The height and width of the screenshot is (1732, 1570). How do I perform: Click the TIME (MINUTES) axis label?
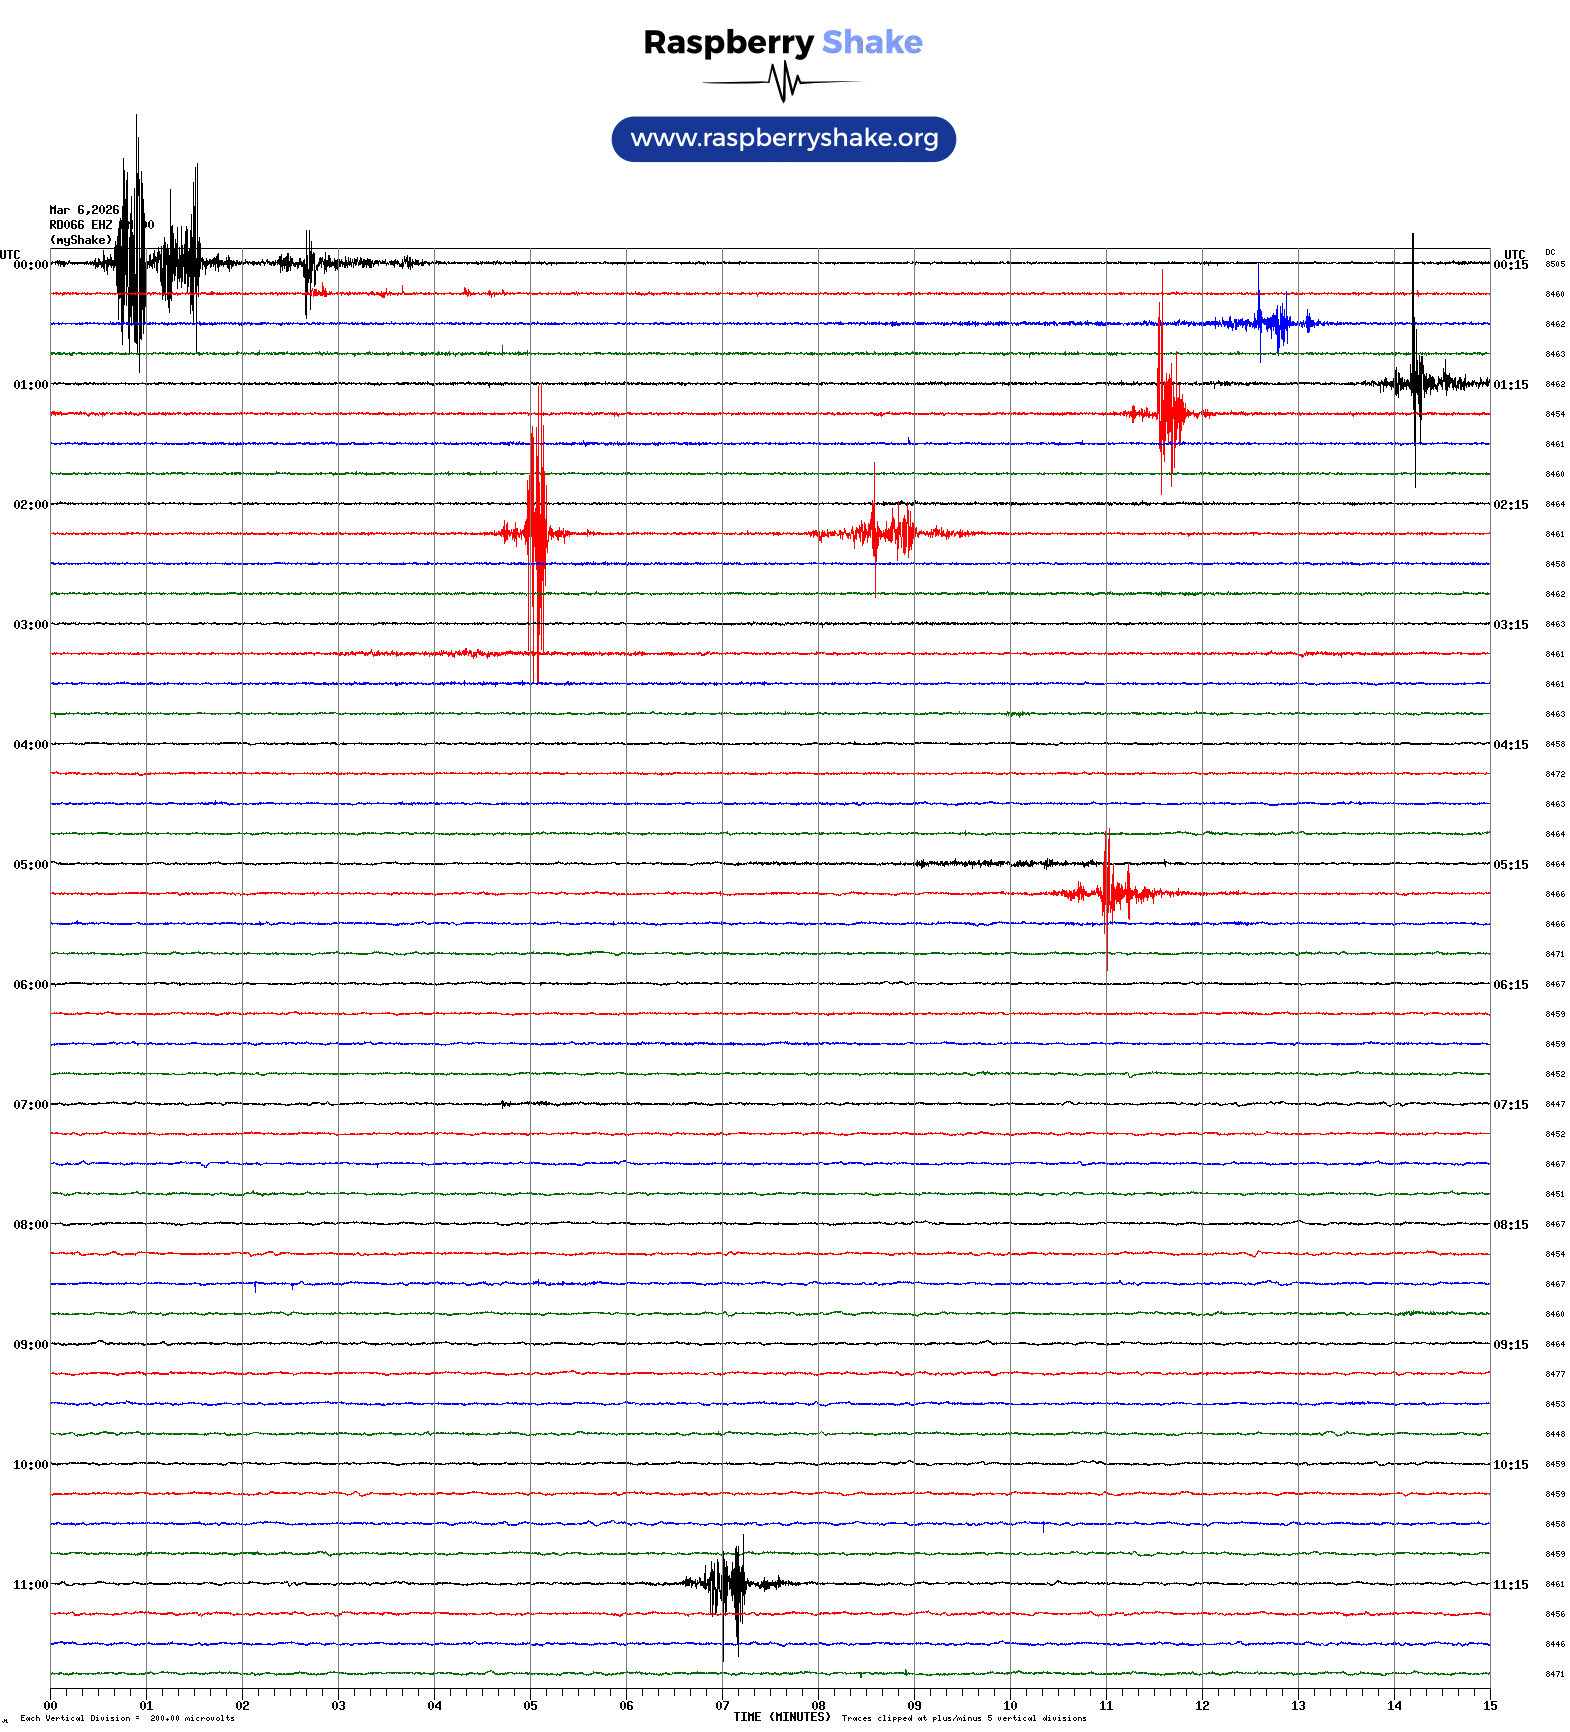(781, 1717)
